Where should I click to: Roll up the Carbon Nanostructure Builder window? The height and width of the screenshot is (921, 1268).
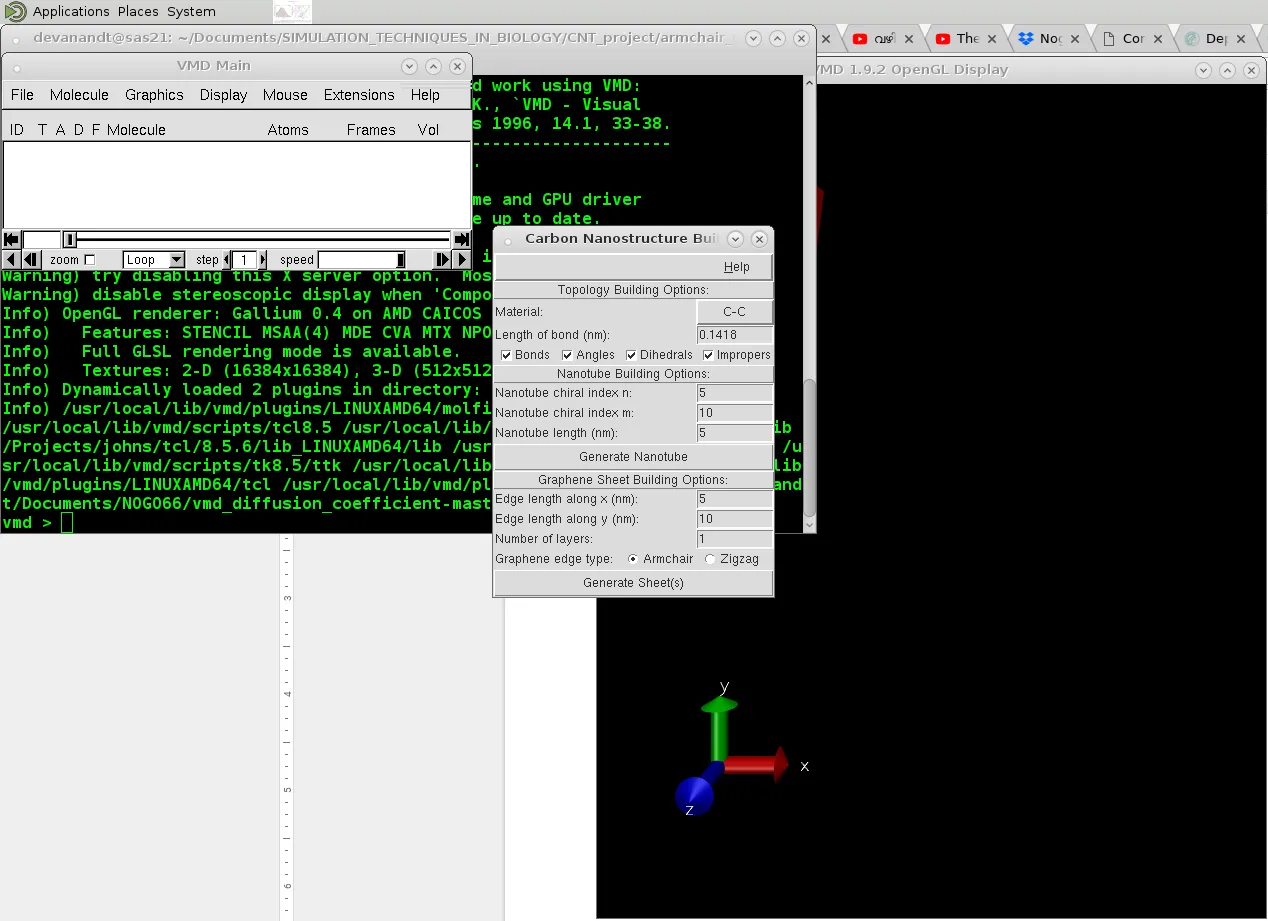pos(736,239)
